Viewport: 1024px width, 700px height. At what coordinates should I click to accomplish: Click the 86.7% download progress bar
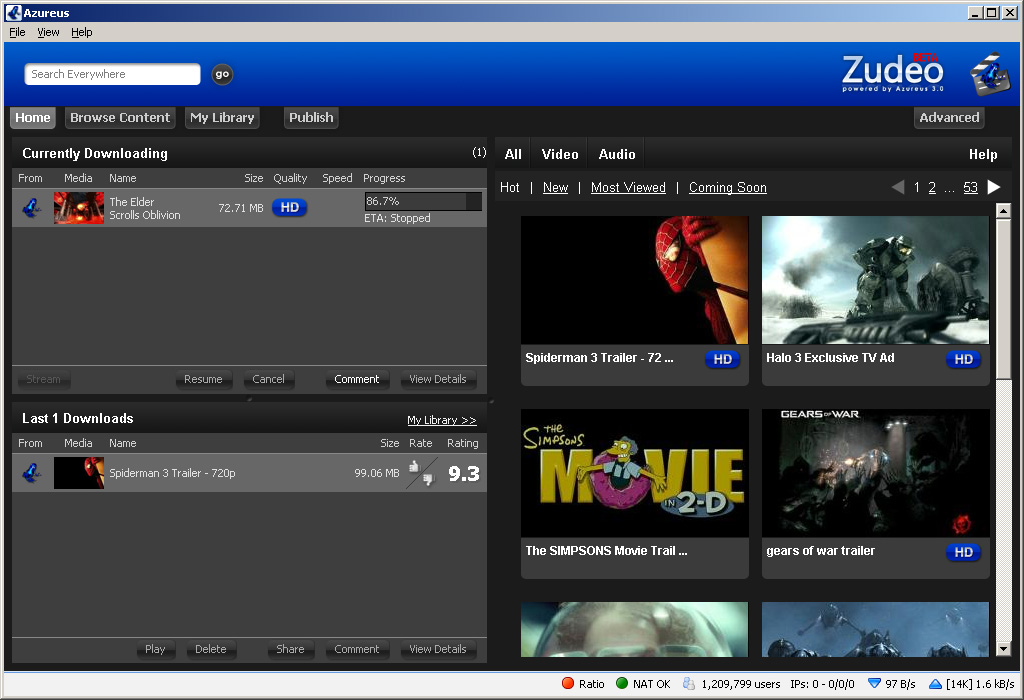pos(423,201)
